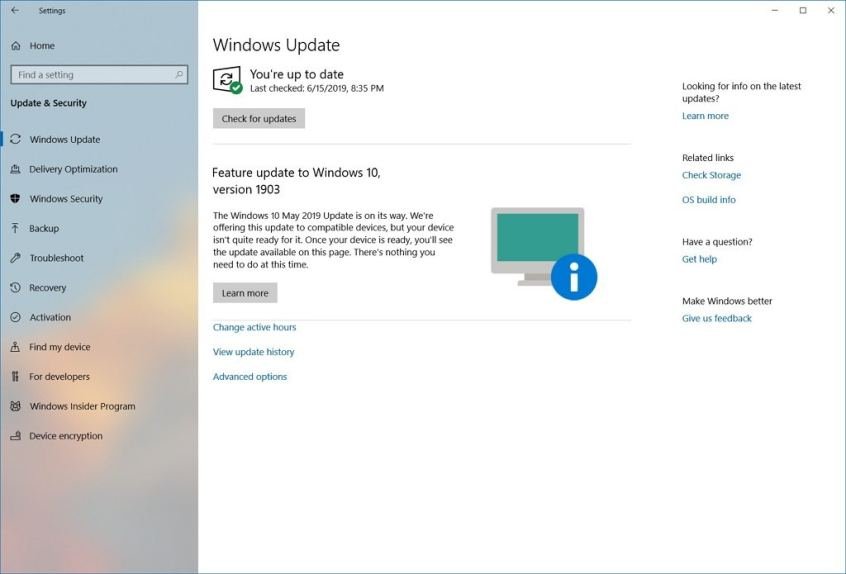This screenshot has height=574, width=846.
Task: Open the Backup settings page
Action: coord(44,228)
